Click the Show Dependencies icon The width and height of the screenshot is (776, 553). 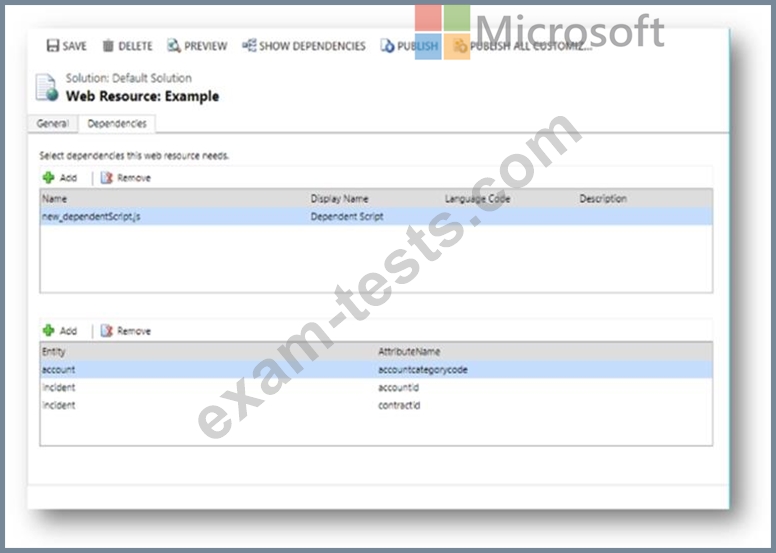coord(249,46)
